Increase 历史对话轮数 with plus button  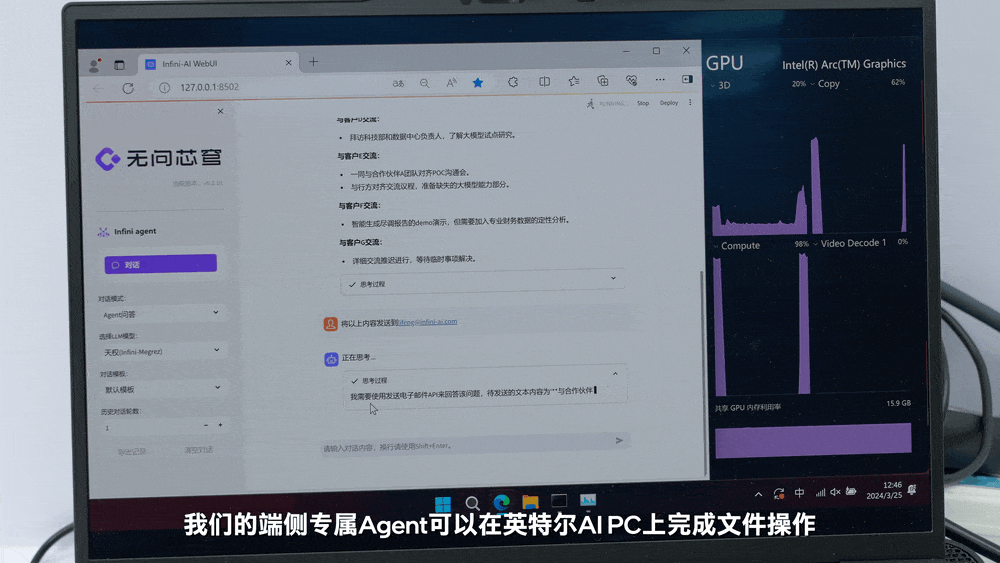pyautogui.click(x=220, y=425)
